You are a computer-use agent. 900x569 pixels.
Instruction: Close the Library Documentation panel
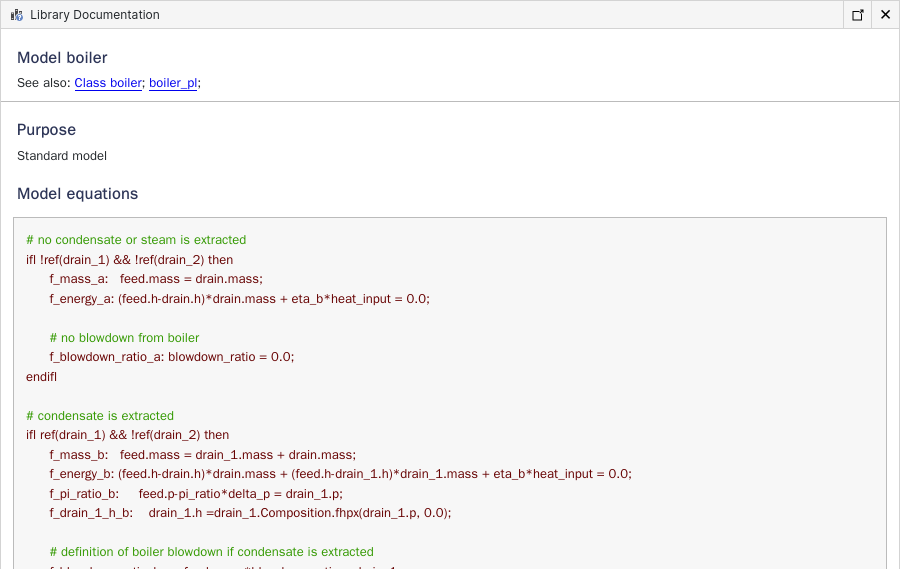coord(885,15)
